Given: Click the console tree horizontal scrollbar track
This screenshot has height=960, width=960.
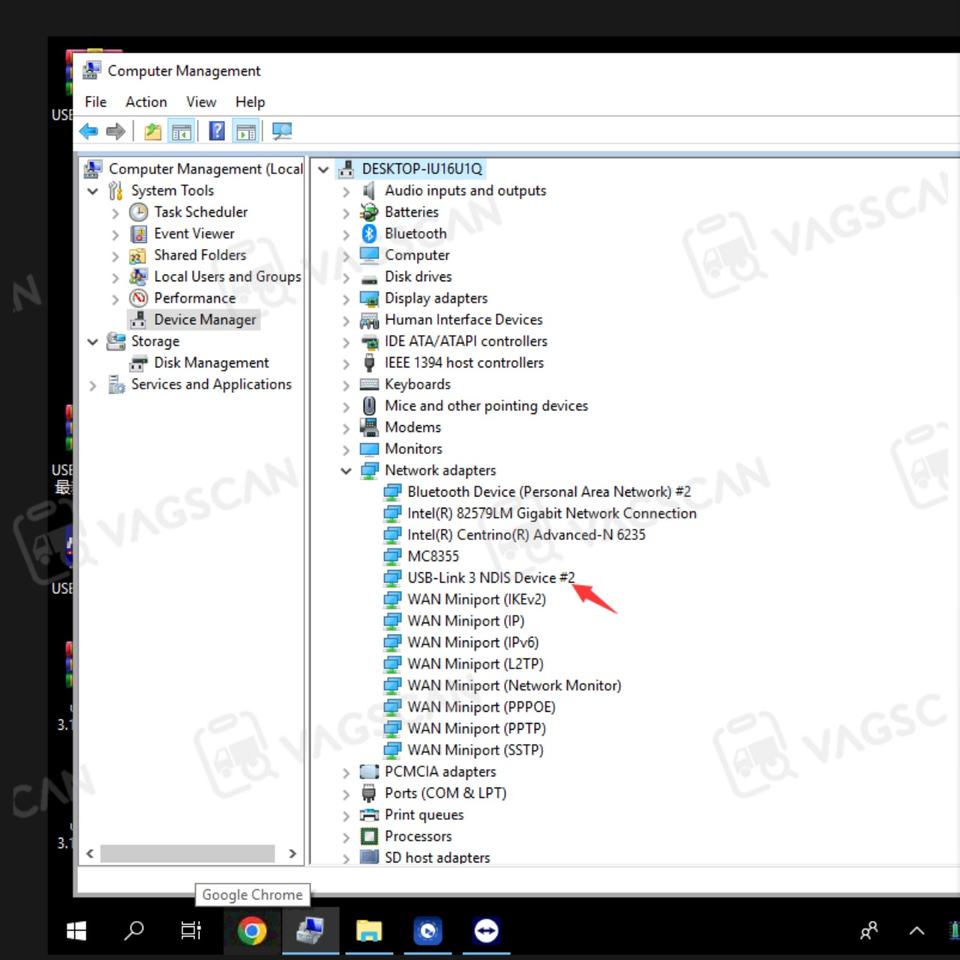Looking at the screenshot, I should pos(187,853).
